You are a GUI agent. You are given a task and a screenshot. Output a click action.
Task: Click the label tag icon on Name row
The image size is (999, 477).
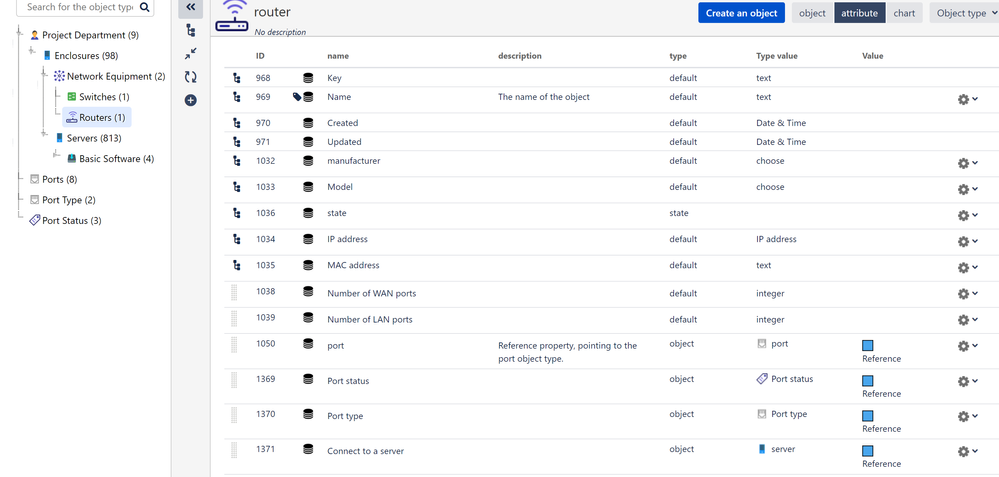pos(297,97)
